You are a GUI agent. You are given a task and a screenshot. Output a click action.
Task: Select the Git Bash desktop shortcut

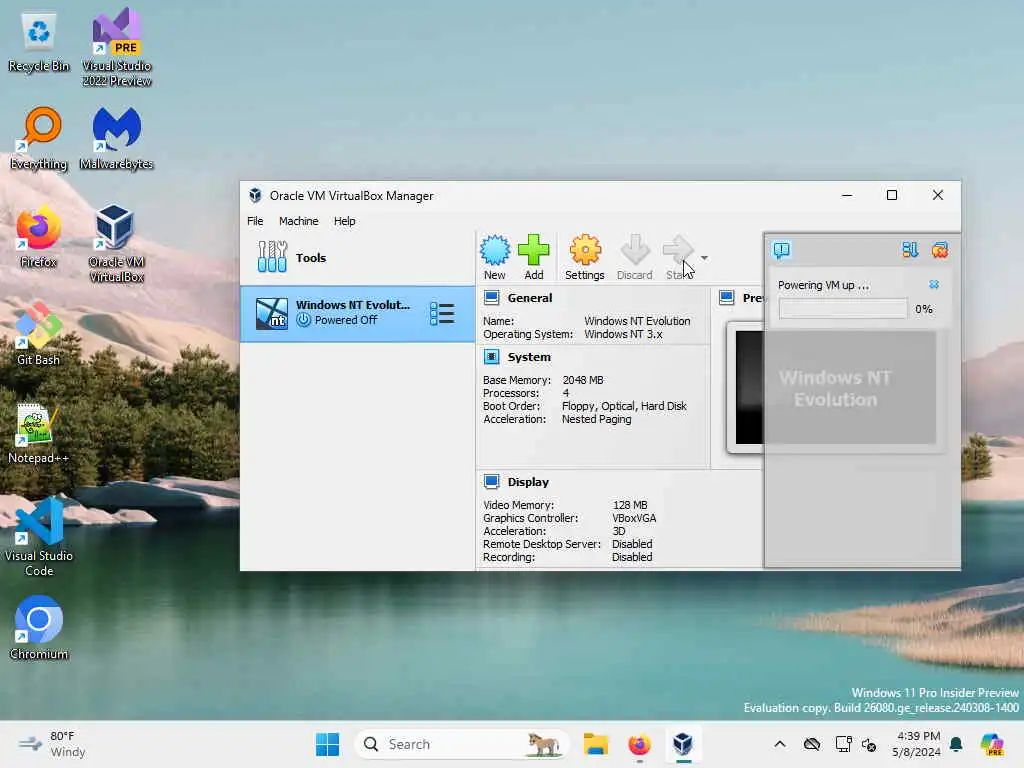click(39, 334)
